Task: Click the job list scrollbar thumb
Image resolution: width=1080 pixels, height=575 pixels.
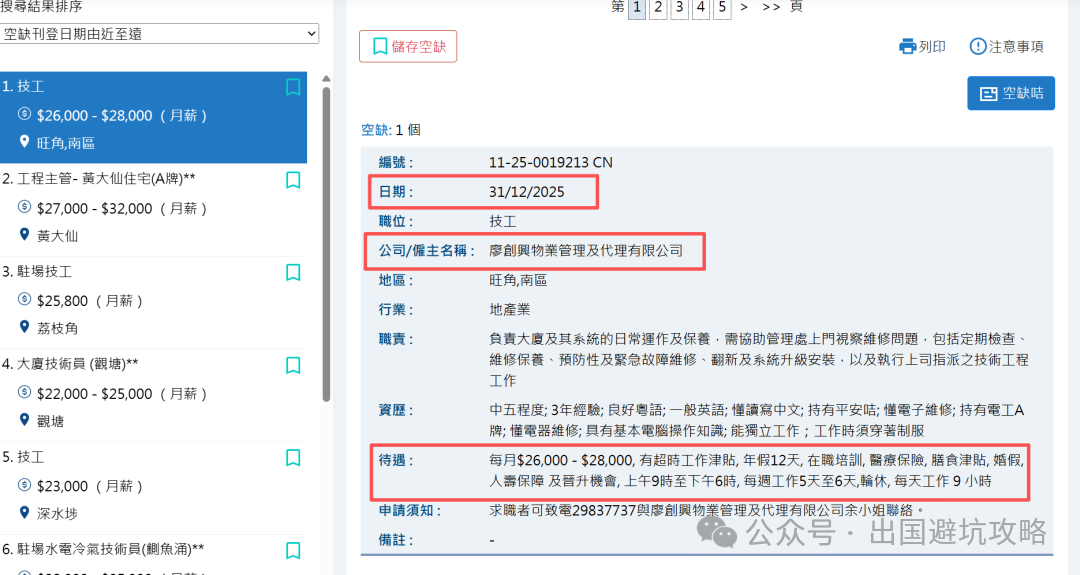Action: 326,242
